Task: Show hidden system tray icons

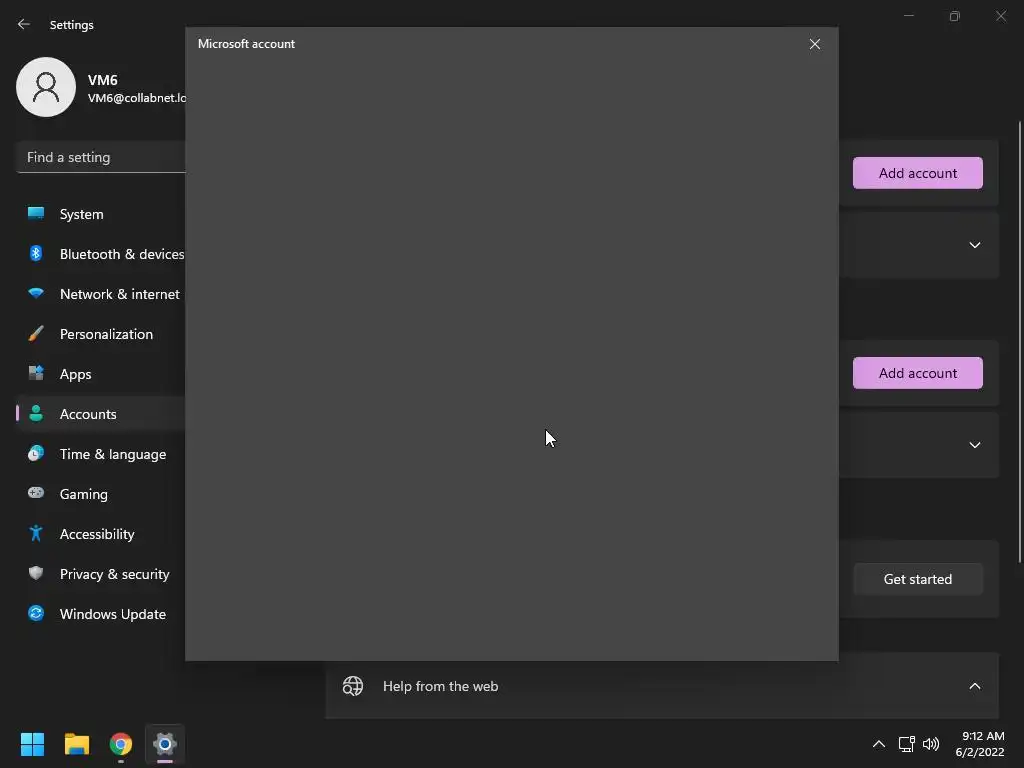Action: point(878,744)
